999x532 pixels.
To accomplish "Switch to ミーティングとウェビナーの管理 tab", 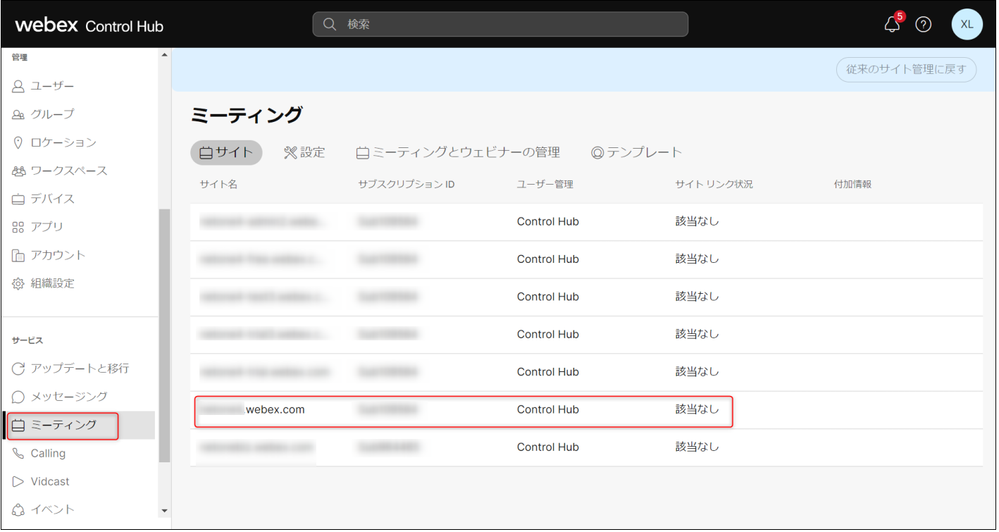I will [x=458, y=152].
